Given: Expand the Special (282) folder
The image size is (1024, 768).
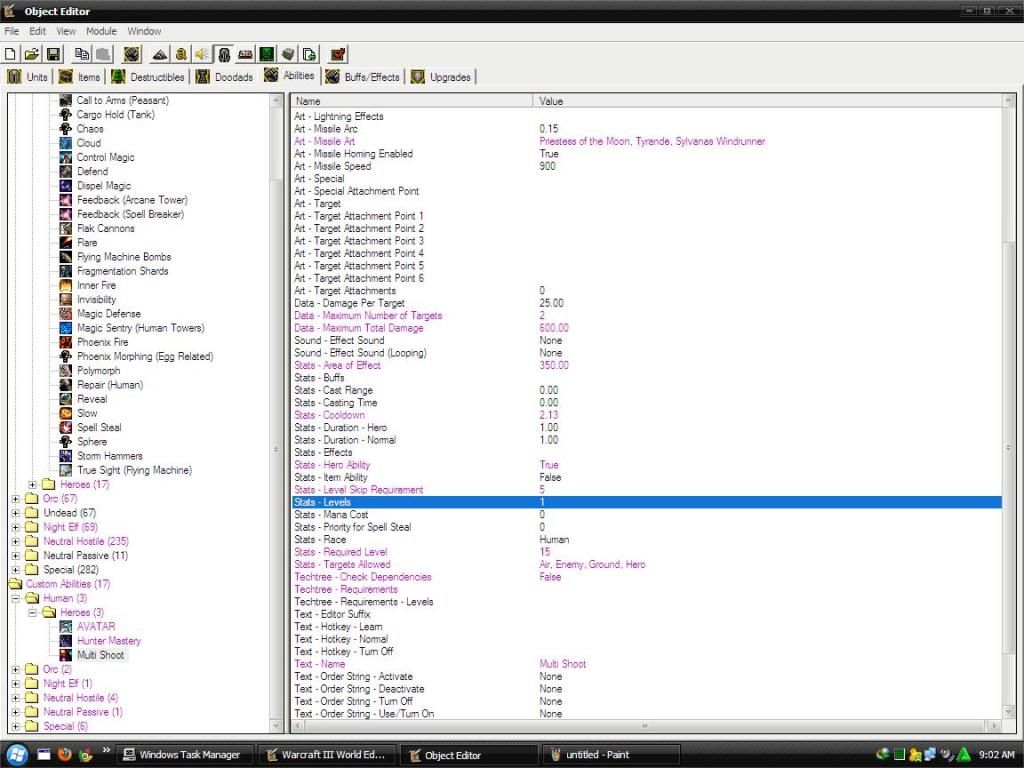Looking at the screenshot, I should pyautogui.click(x=15, y=570).
